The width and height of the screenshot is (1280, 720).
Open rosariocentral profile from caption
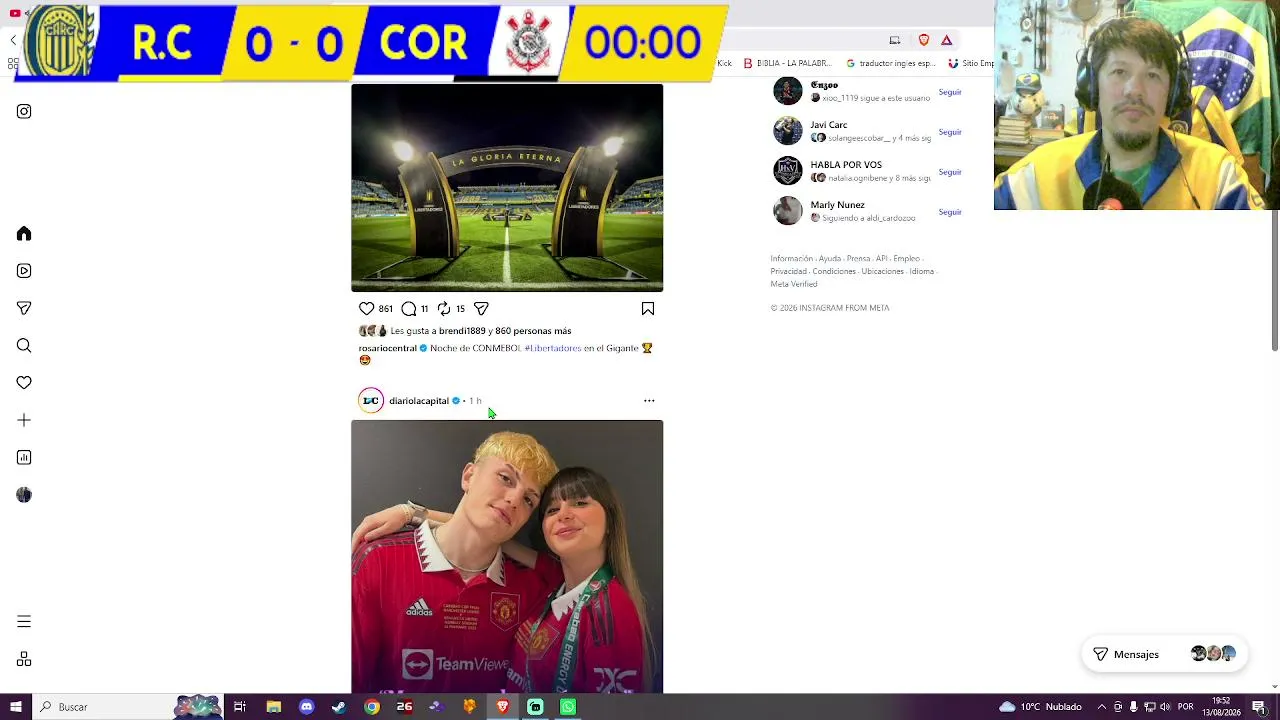click(388, 348)
